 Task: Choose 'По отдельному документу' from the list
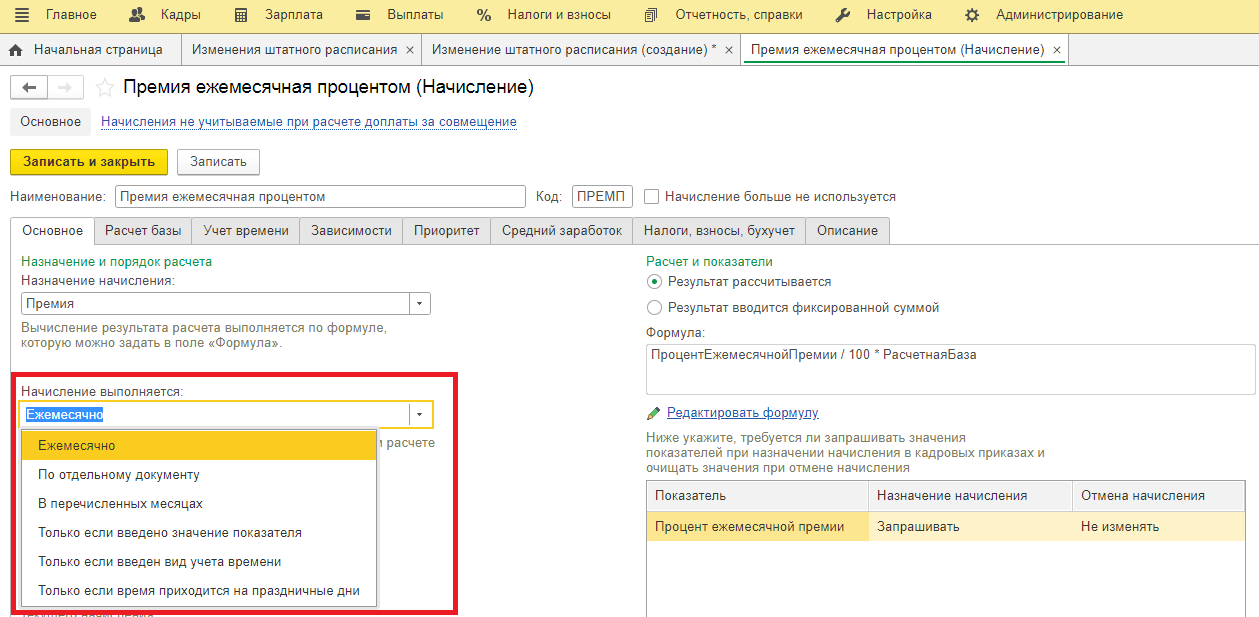[119, 475]
